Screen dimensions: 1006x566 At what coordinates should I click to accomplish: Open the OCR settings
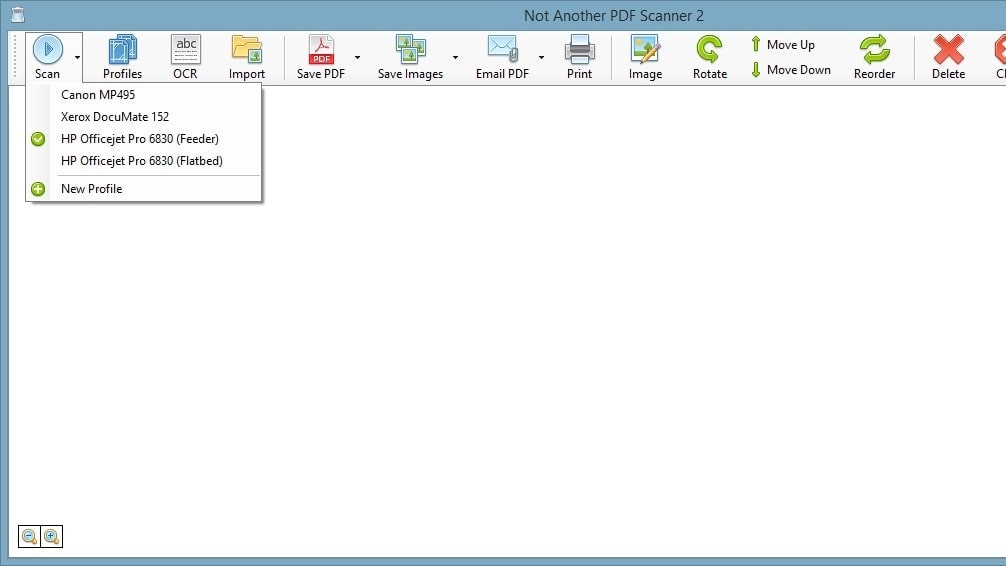(x=185, y=57)
